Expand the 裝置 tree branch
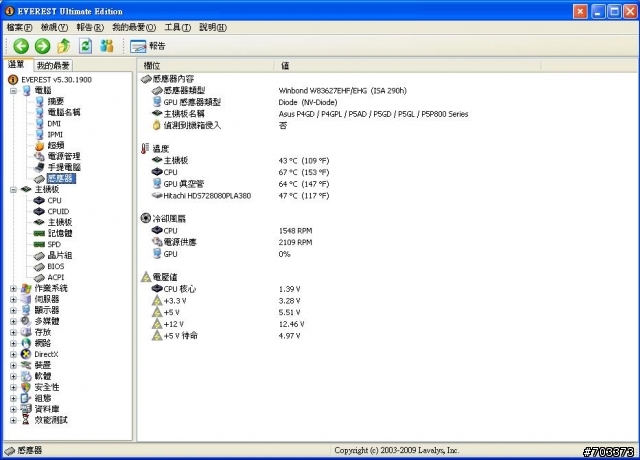 tap(13, 366)
